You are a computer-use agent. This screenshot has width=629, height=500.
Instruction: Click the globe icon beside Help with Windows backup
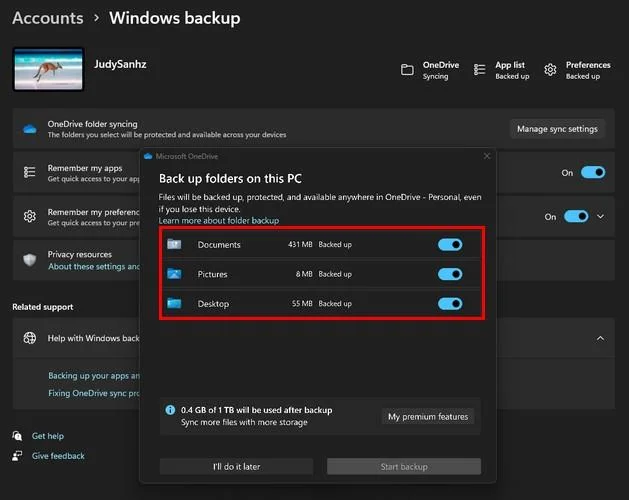point(30,338)
